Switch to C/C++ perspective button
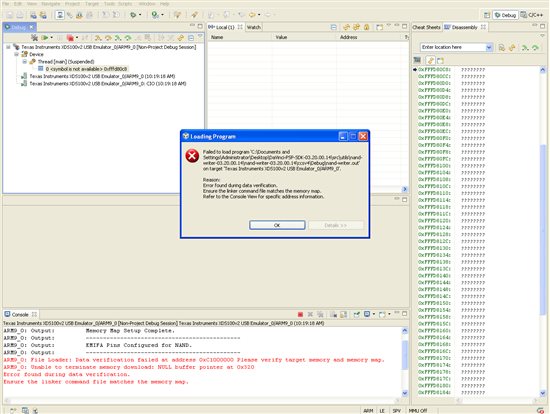The image size is (550, 414). point(532,15)
